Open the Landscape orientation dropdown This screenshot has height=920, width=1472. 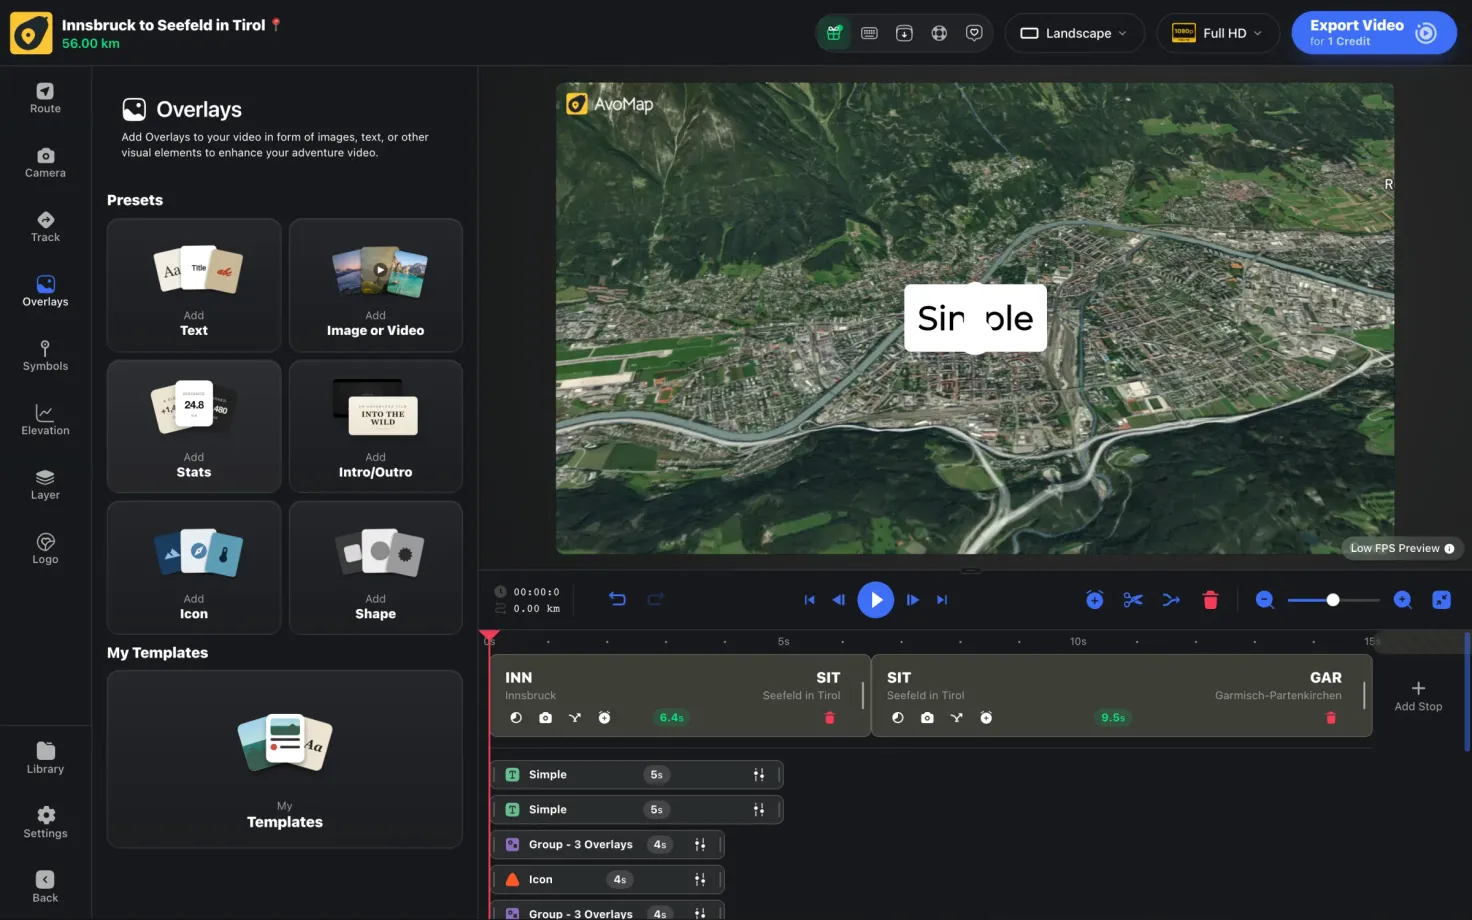[1074, 33]
